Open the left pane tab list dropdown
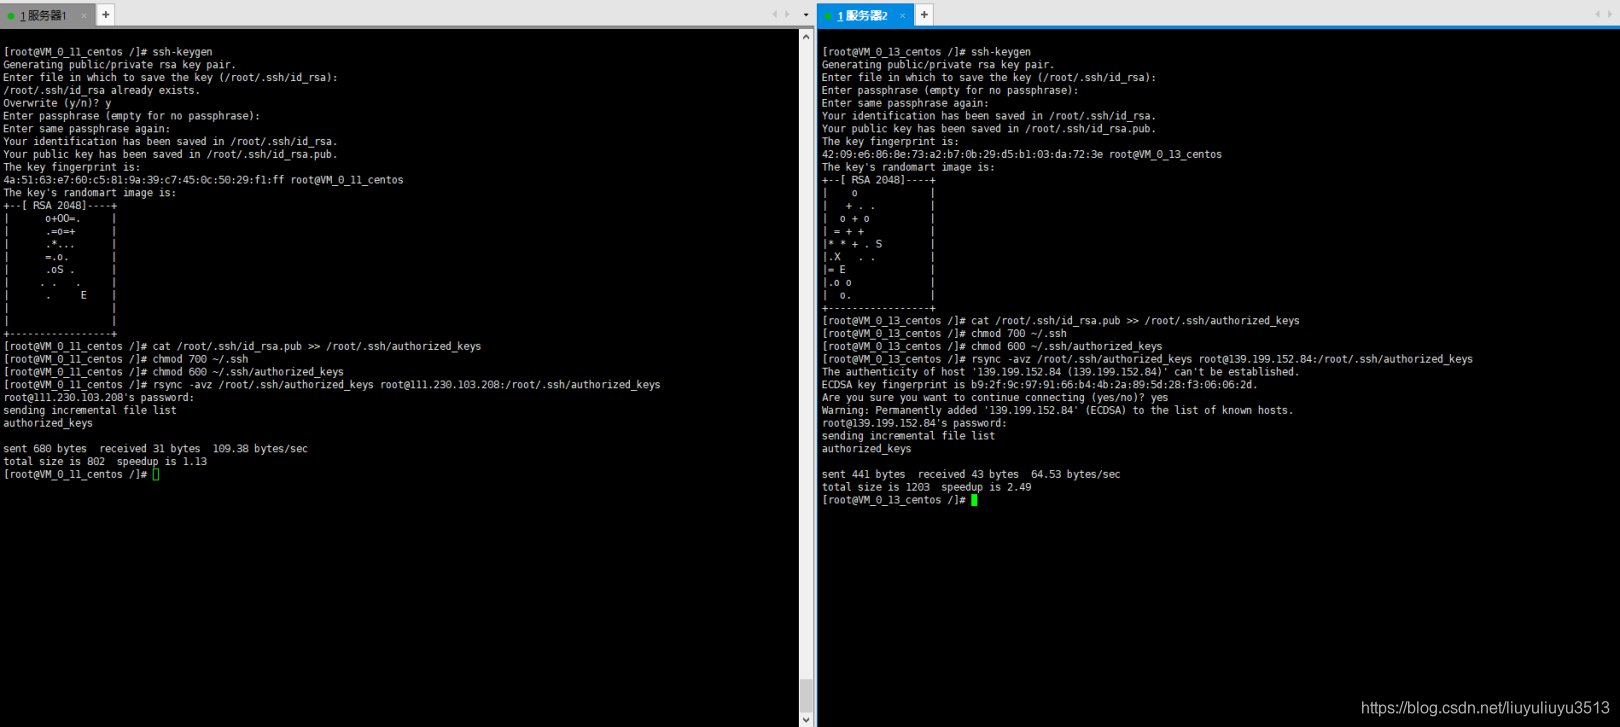The image size is (1620, 727). pyautogui.click(x=806, y=15)
